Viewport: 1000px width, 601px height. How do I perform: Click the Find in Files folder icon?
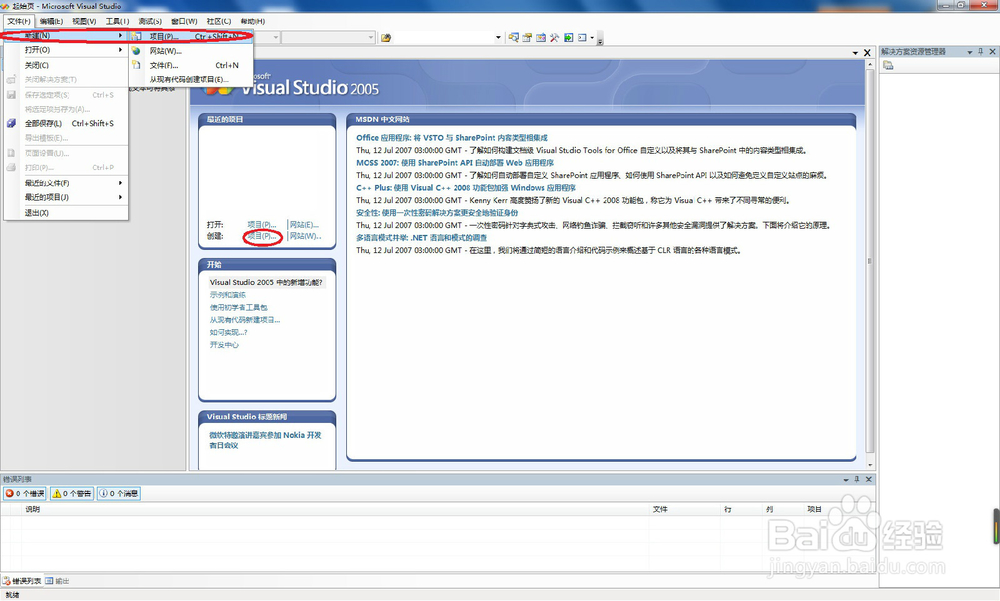click(x=386, y=38)
